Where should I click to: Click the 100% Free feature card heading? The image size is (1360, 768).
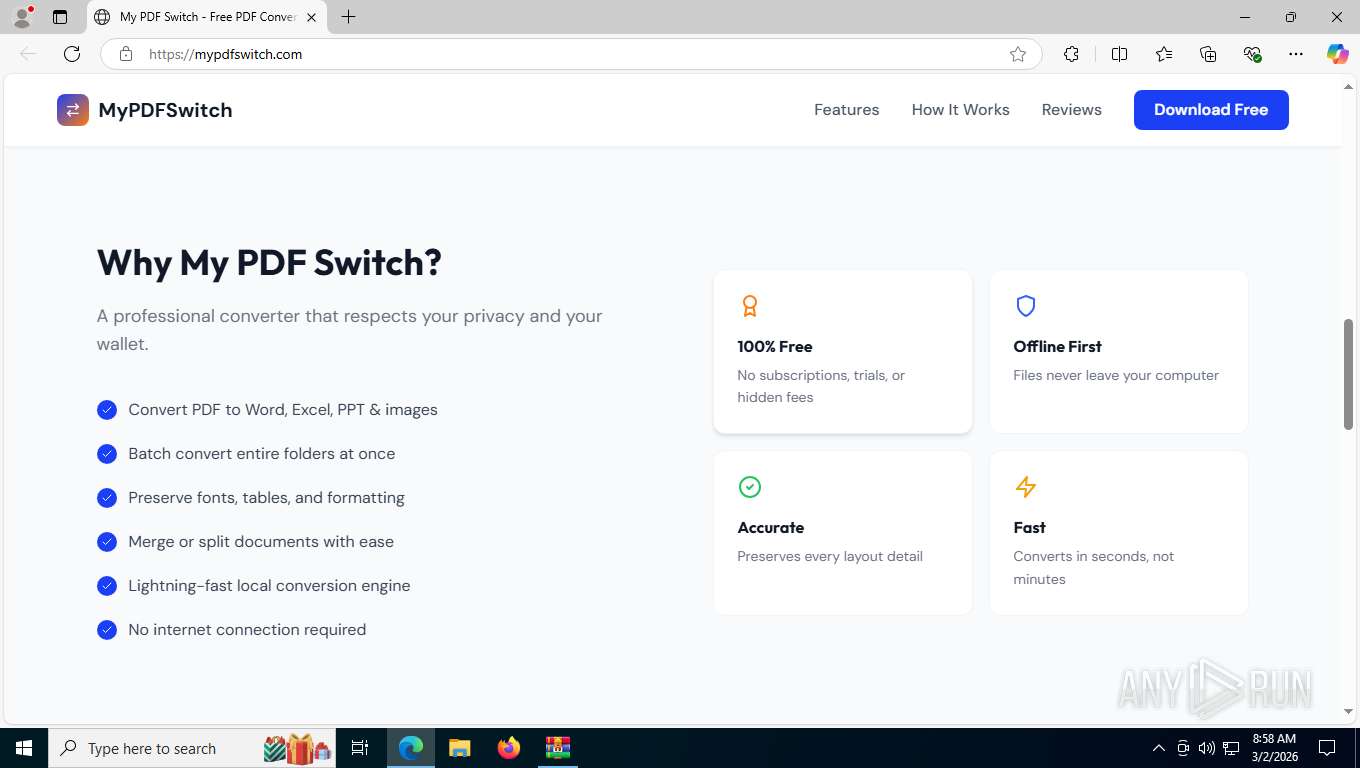(775, 347)
